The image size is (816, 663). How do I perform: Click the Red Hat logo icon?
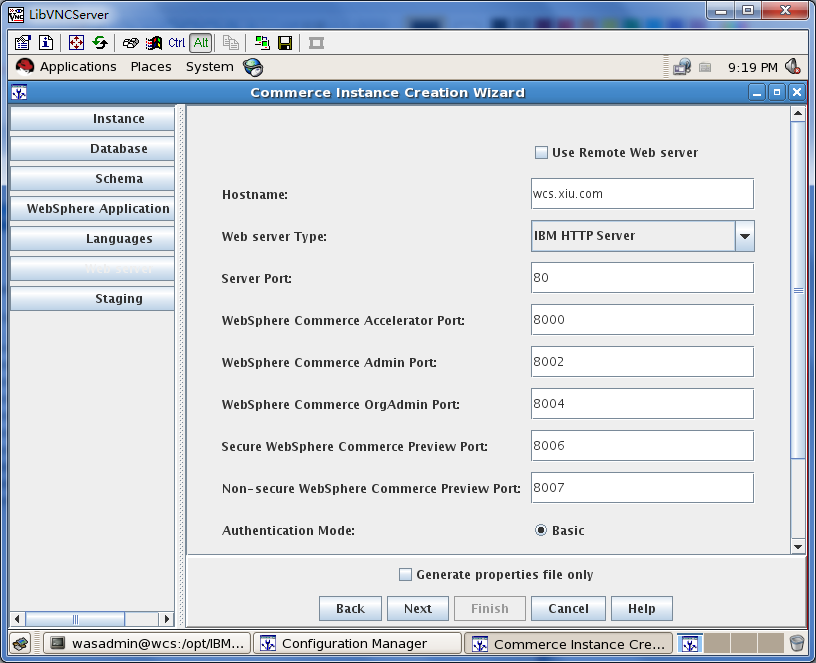(24, 67)
